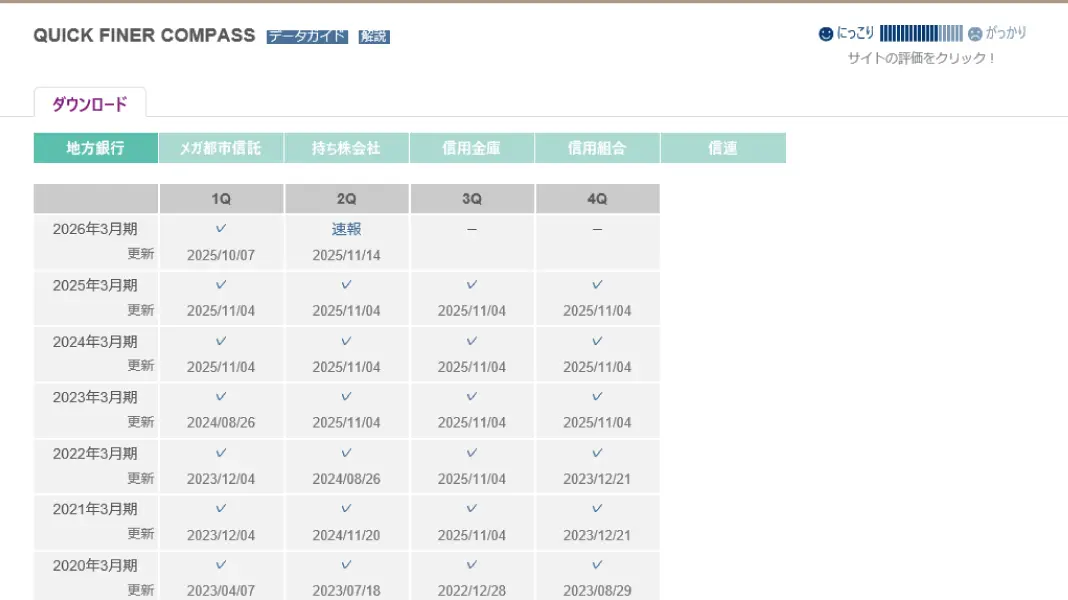Click the 2021年3月期 2Q checkmark
This screenshot has height=600, width=1068.
[x=346, y=509]
